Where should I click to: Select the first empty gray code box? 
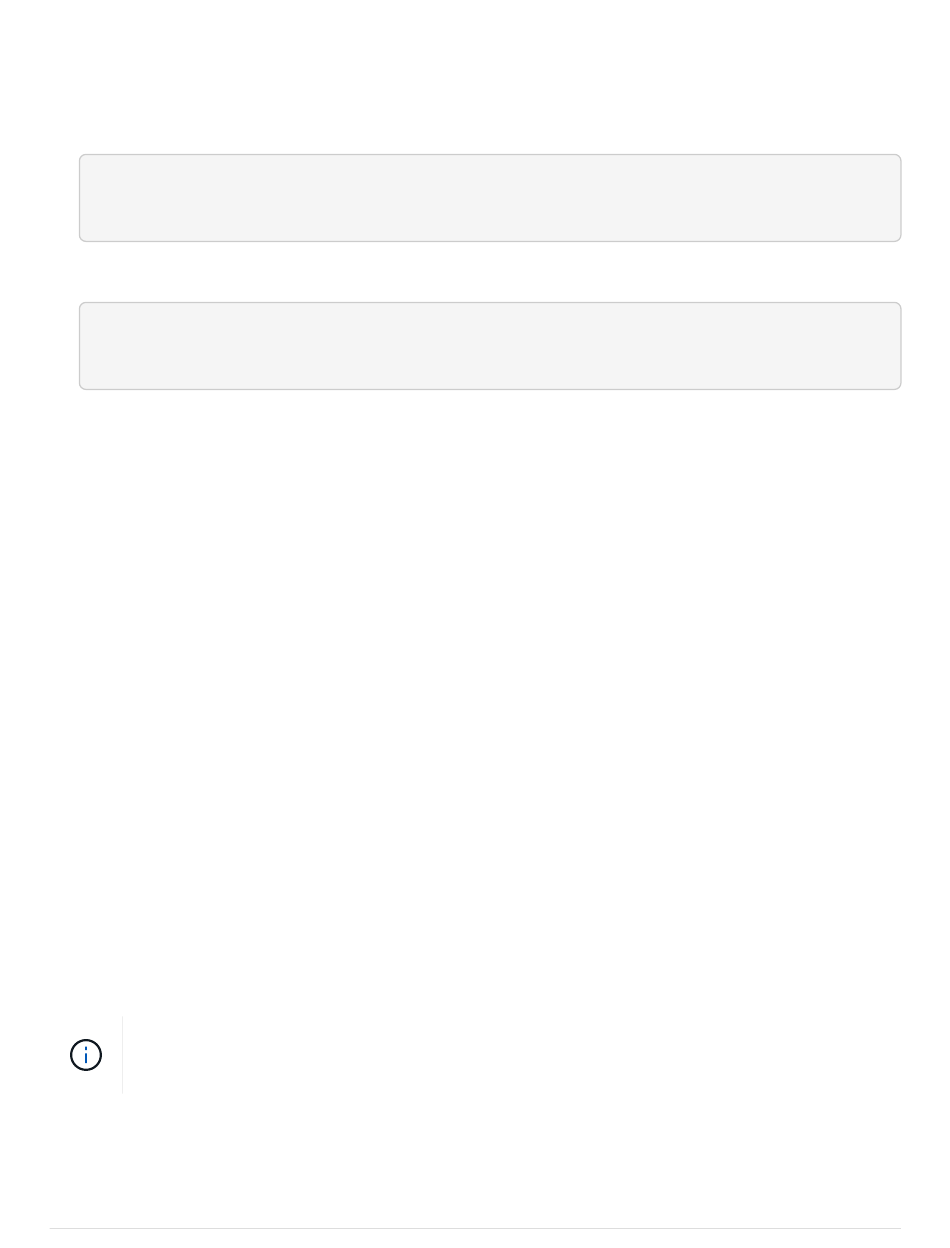click(490, 198)
